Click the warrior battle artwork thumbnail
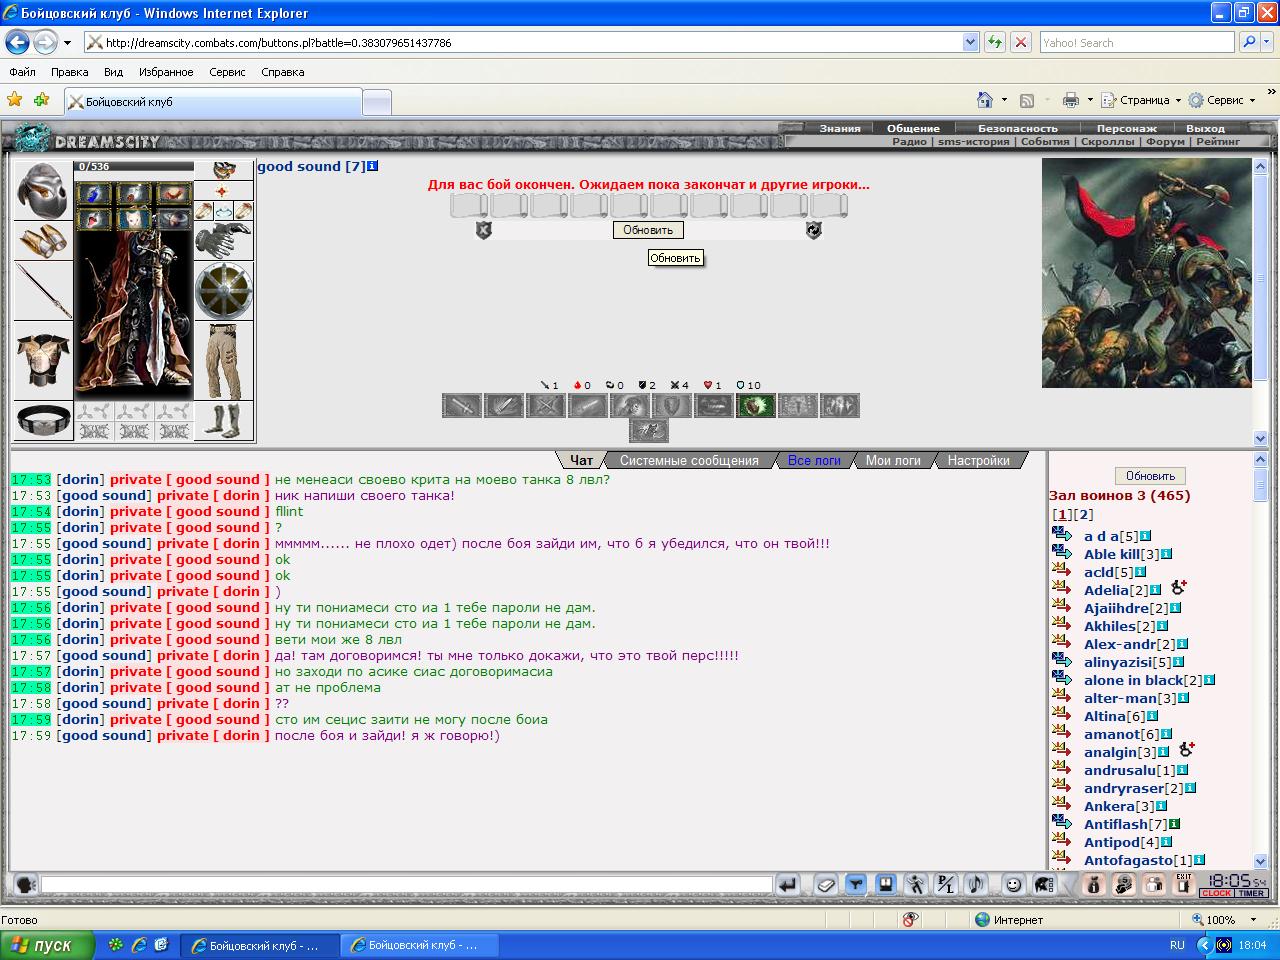This screenshot has height=960, width=1280. [1146, 273]
